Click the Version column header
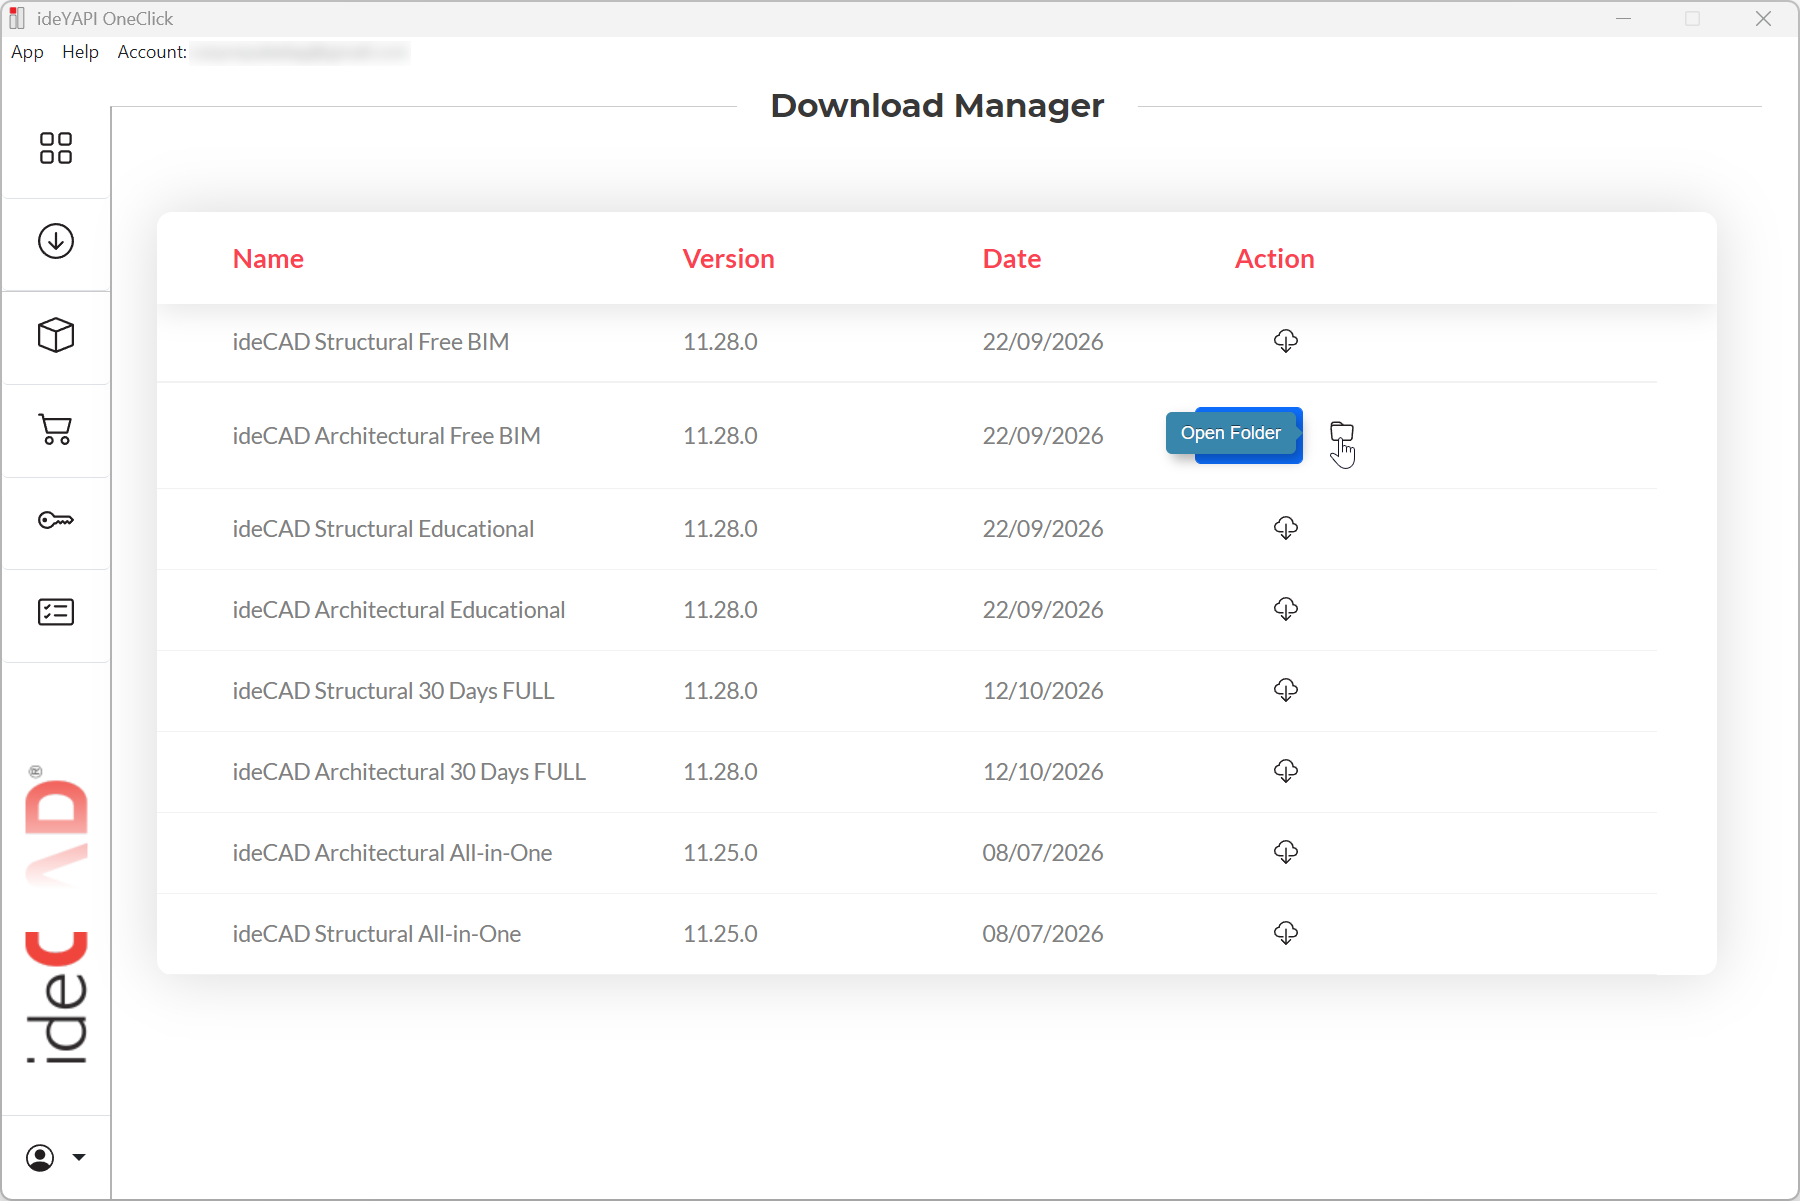Viewport: 1800px width, 1201px height. [728, 259]
